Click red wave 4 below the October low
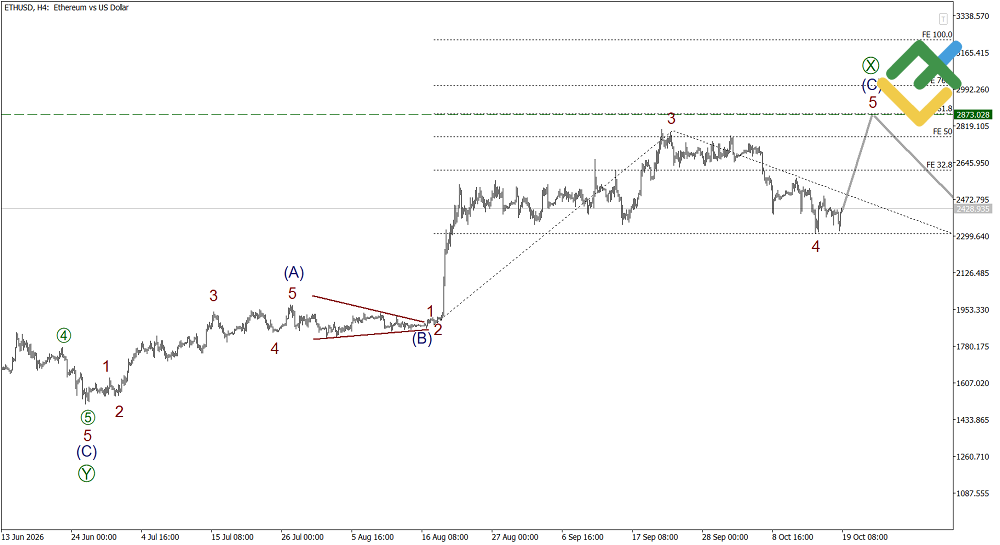 pos(816,246)
